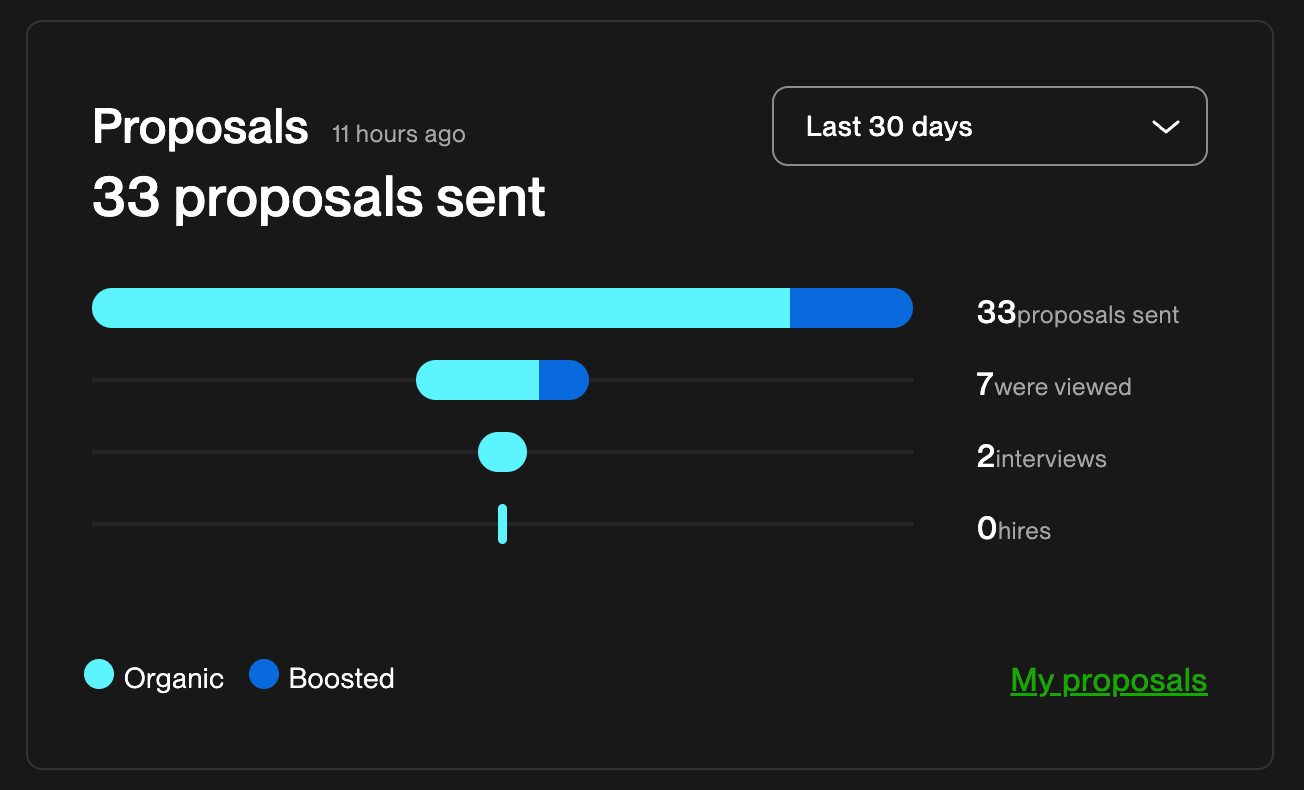Open My proposals link
The width and height of the screenshot is (1304, 790).
pos(1108,680)
